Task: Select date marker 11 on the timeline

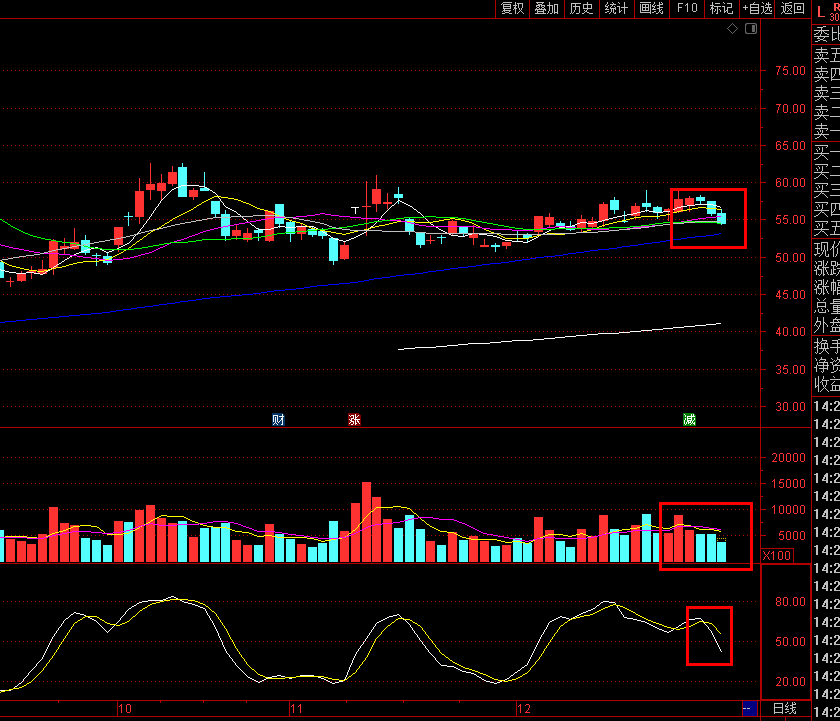Action: pyautogui.click(x=296, y=709)
